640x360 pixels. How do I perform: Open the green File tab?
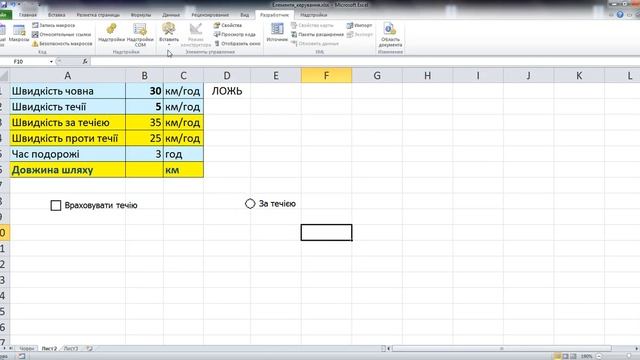[x=5, y=15]
